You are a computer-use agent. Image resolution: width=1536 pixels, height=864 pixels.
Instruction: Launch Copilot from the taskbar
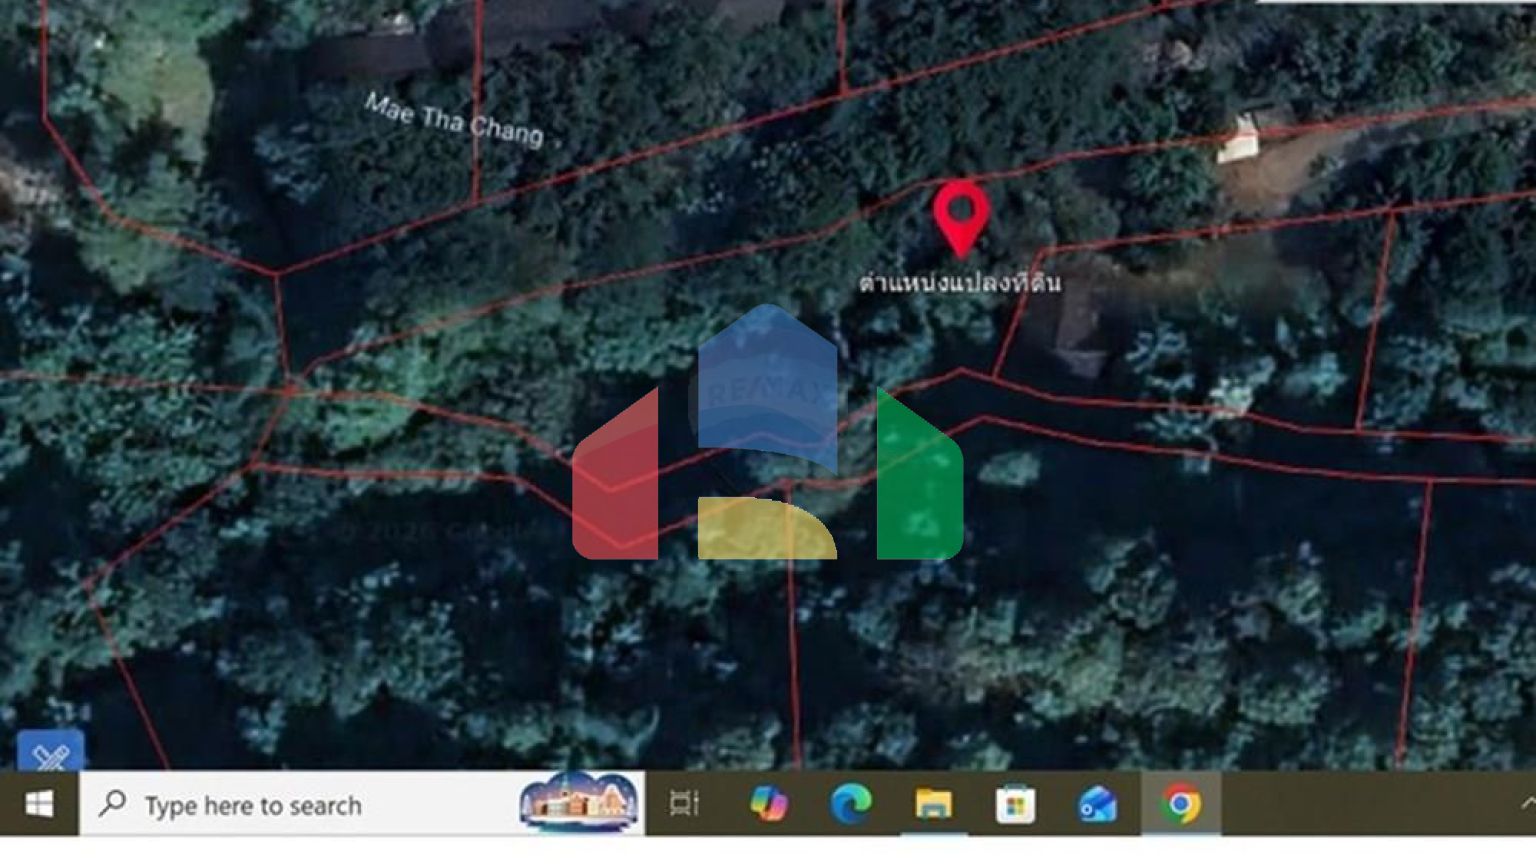[x=768, y=804]
